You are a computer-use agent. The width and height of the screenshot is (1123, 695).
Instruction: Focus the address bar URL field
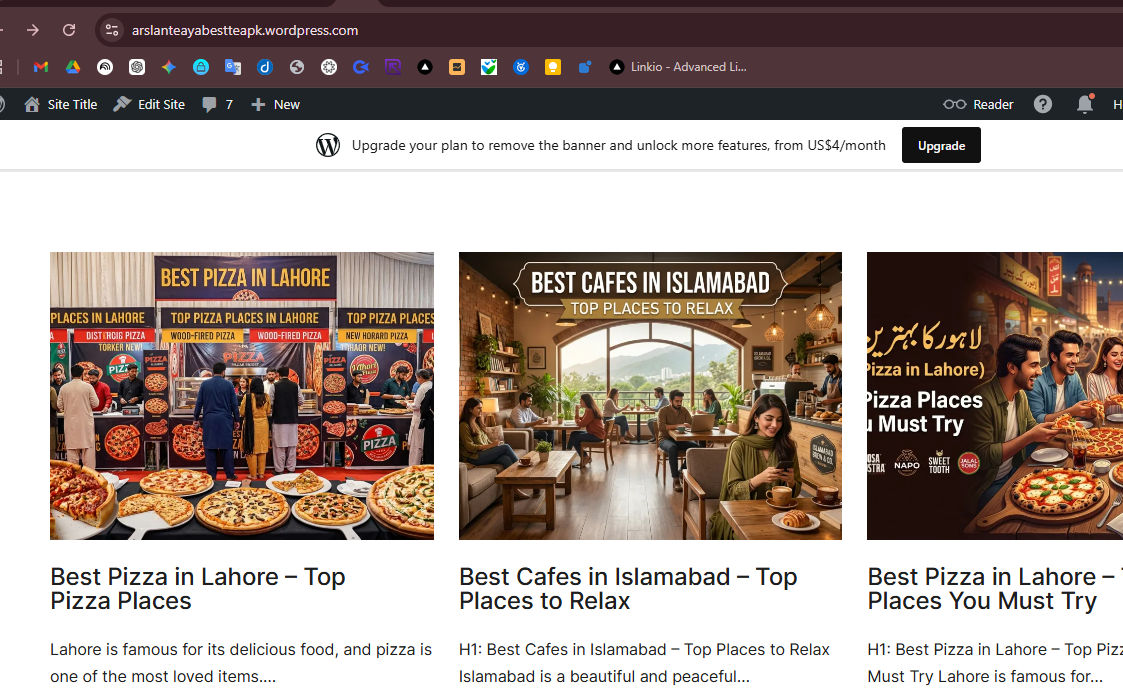coord(245,30)
